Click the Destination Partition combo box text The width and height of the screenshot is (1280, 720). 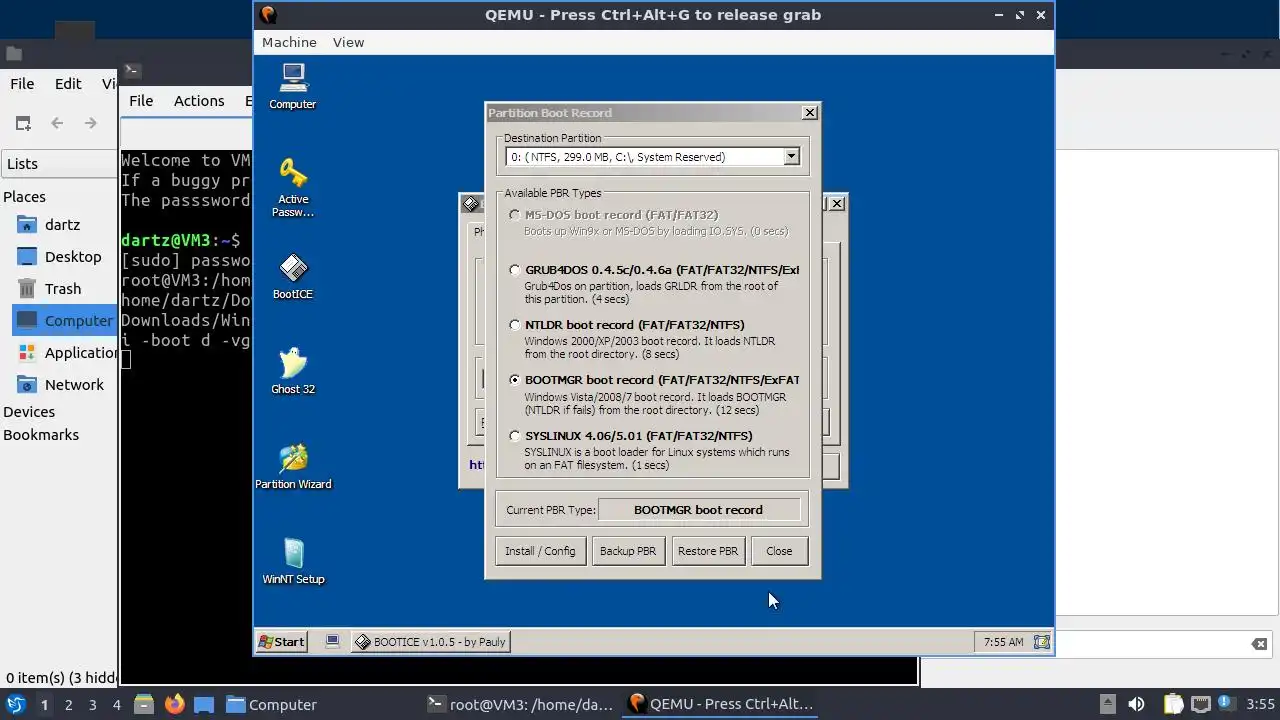click(x=618, y=157)
